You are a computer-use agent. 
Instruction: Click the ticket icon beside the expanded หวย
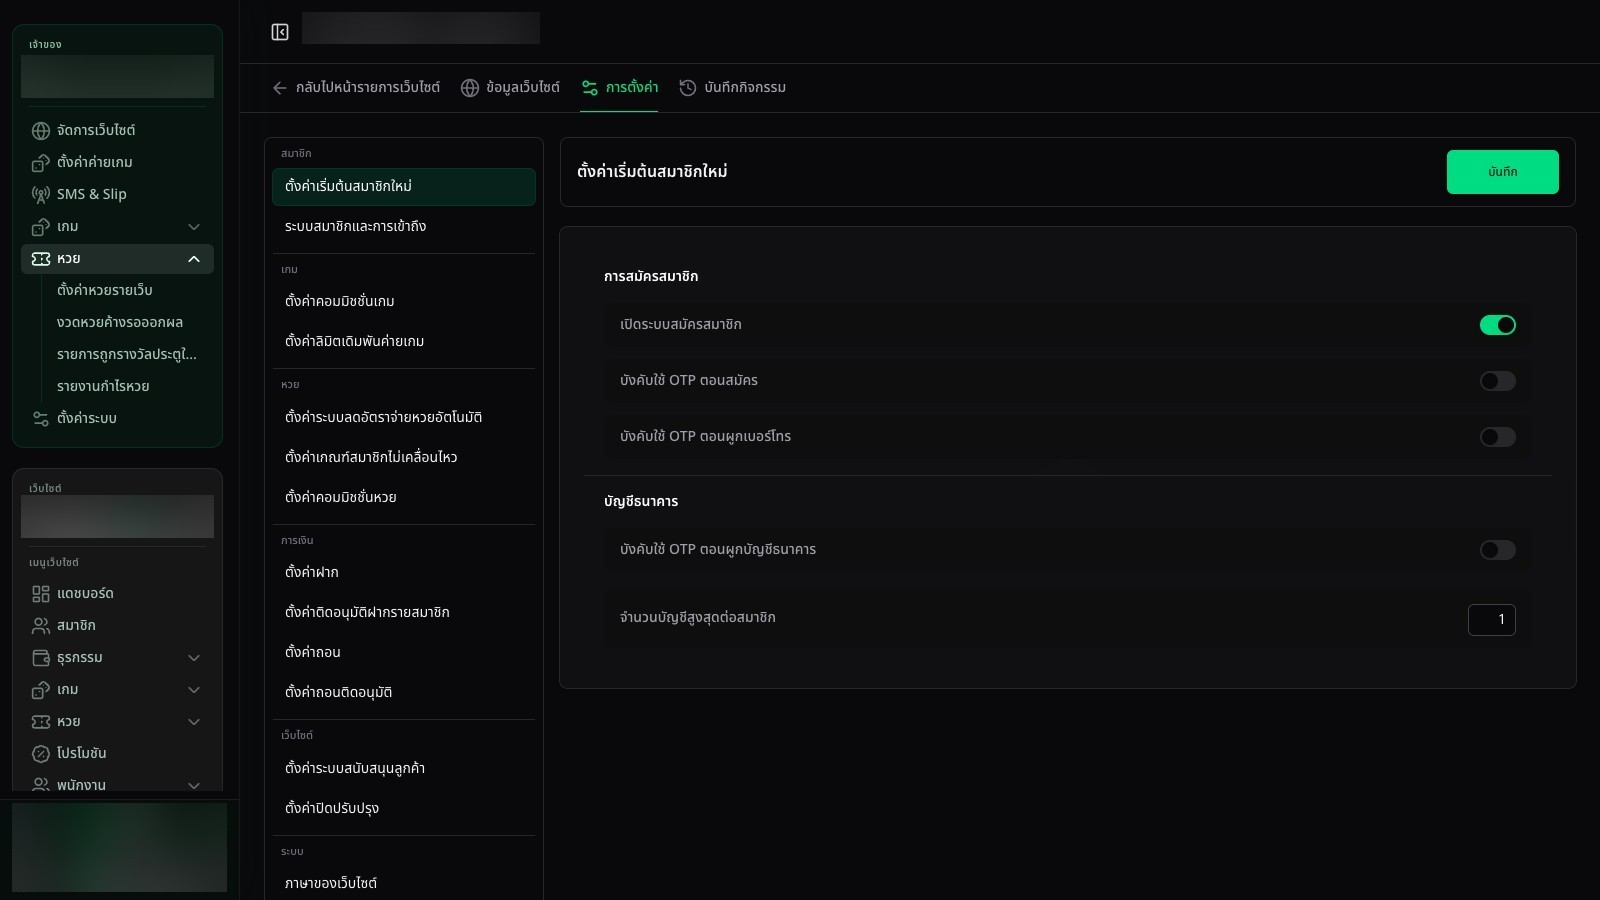pyautogui.click(x=41, y=259)
